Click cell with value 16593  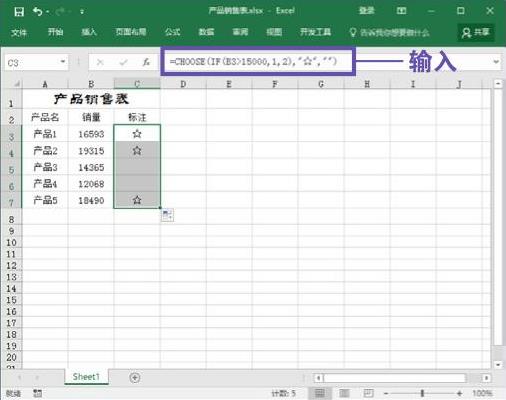click(x=91, y=134)
